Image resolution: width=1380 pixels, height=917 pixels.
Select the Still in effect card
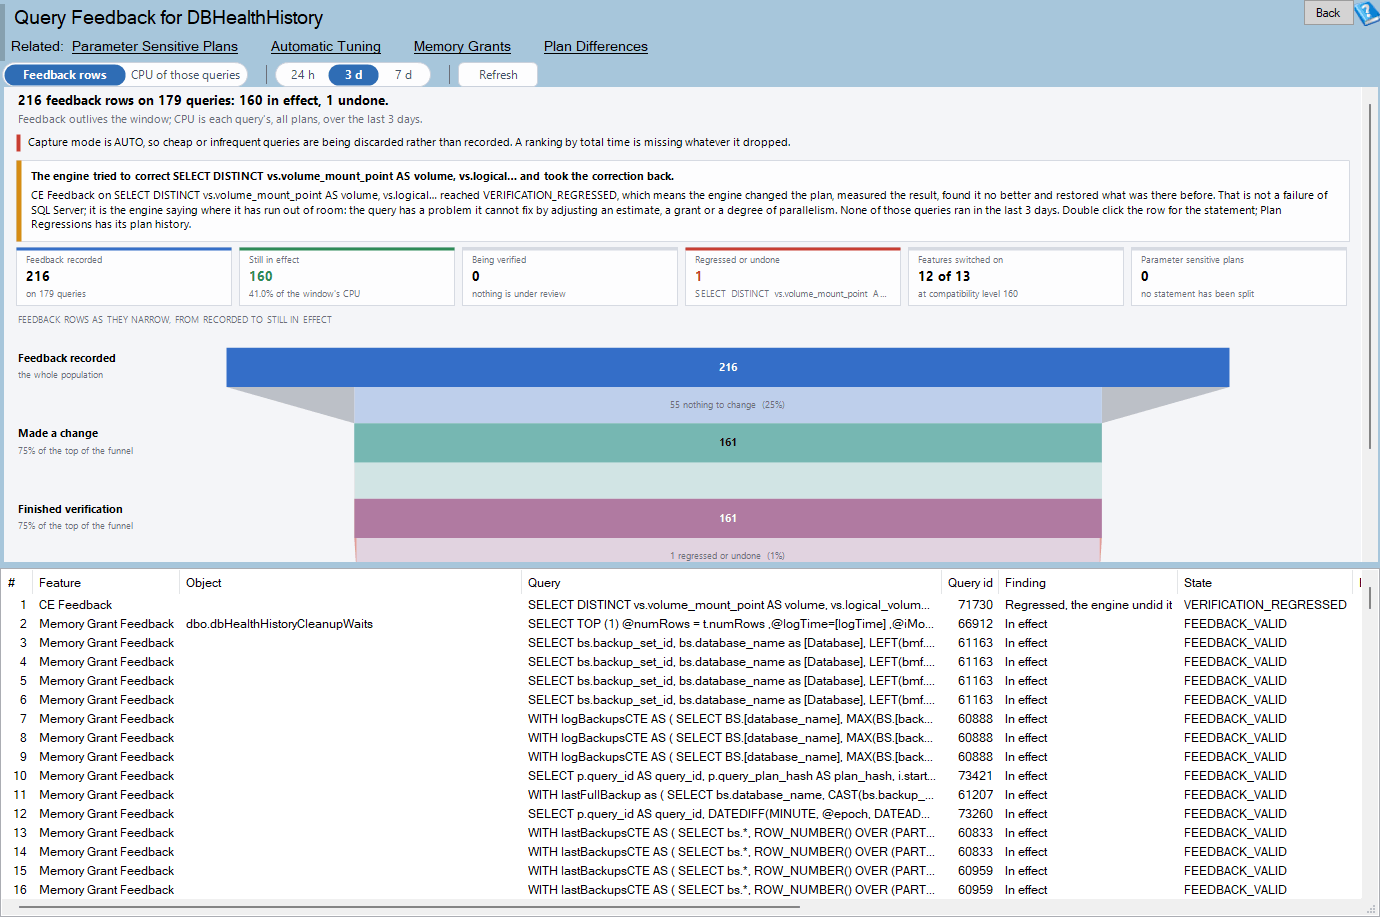347,276
